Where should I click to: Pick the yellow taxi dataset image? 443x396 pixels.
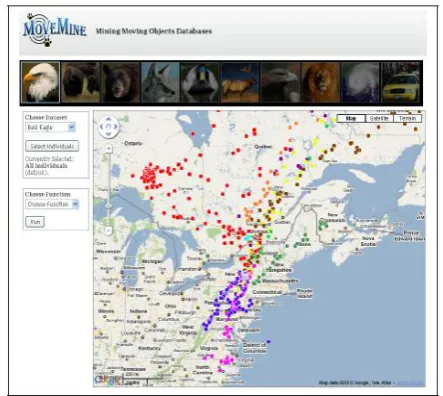pyautogui.click(x=401, y=82)
